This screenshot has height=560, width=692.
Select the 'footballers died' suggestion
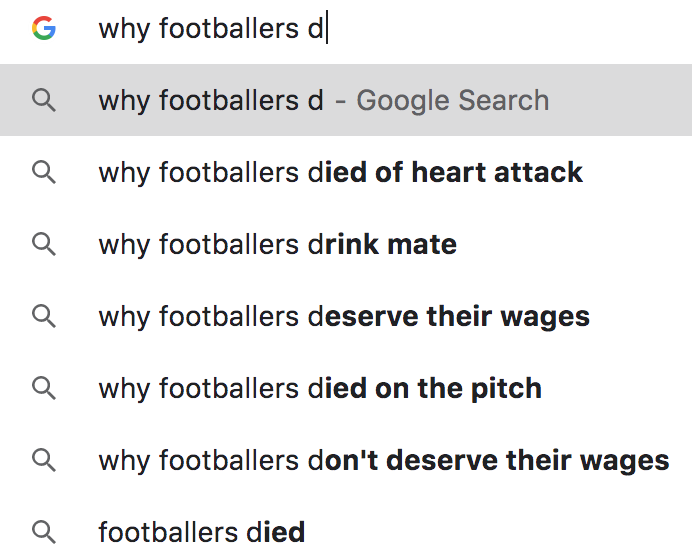346,532
